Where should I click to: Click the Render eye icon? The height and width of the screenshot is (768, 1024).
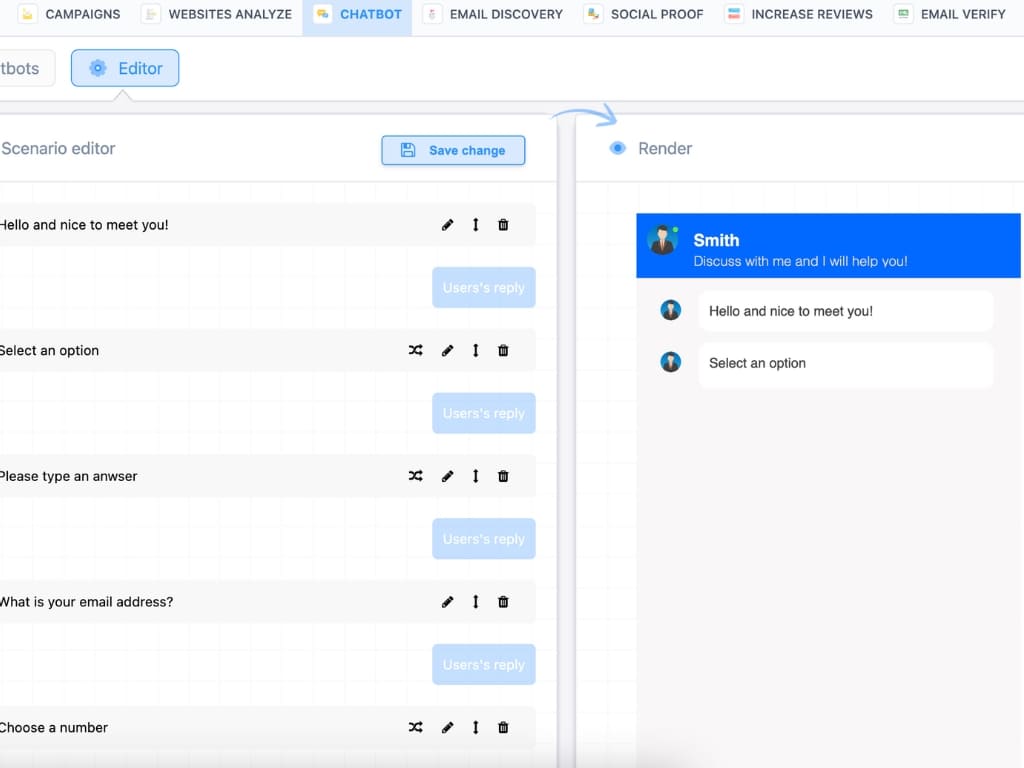click(617, 148)
